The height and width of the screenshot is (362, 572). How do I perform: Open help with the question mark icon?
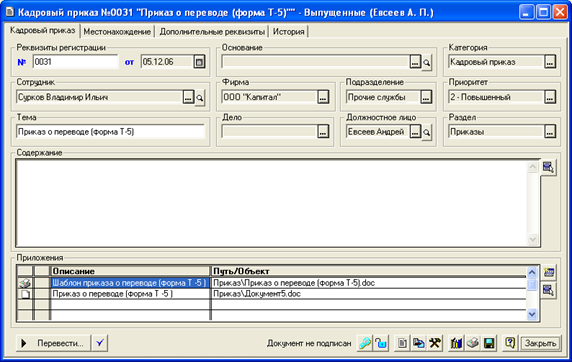click(x=510, y=343)
